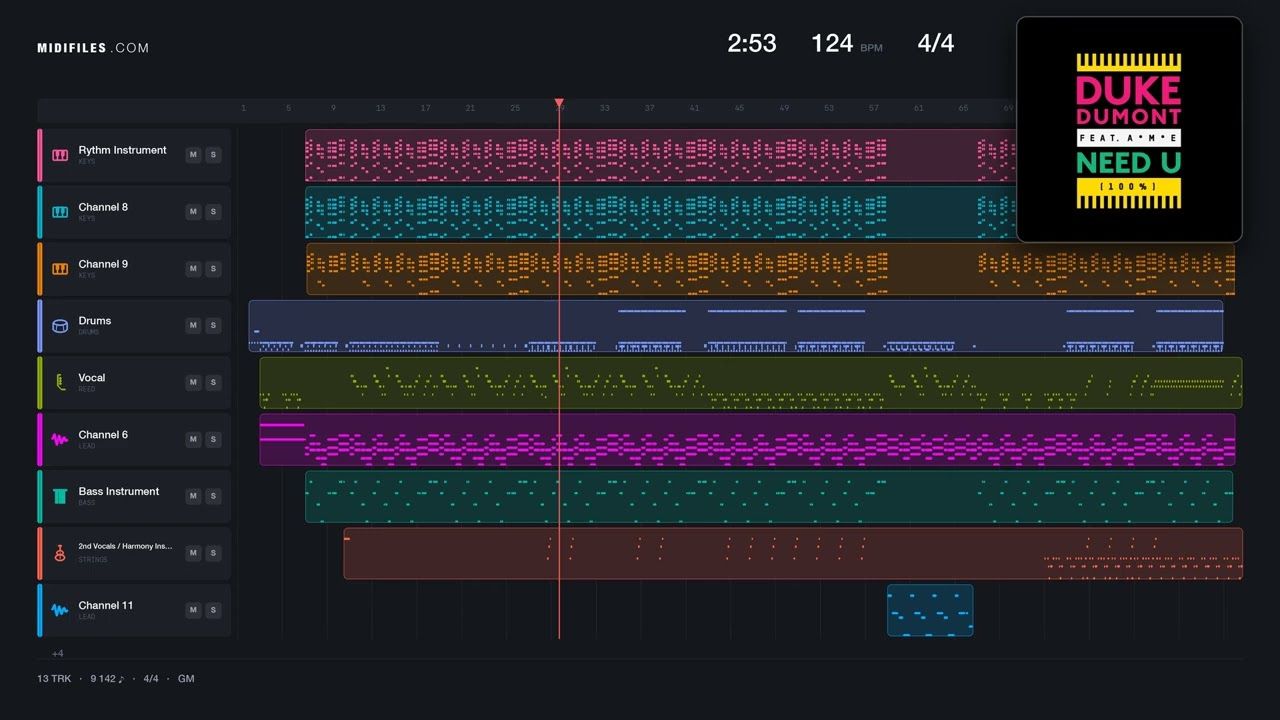
Task: Click the 2nd Vocals strings guitar icon
Action: [x=60, y=553]
